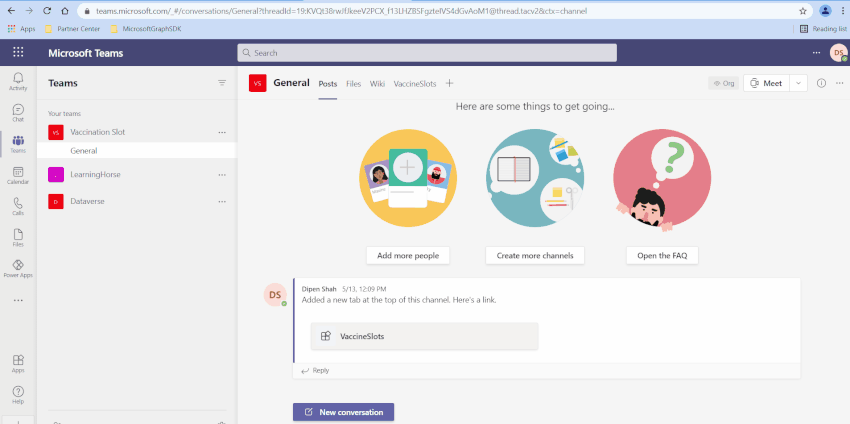Switch to the Posts tab
The width and height of the screenshot is (850, 424).
coord(327,84)
